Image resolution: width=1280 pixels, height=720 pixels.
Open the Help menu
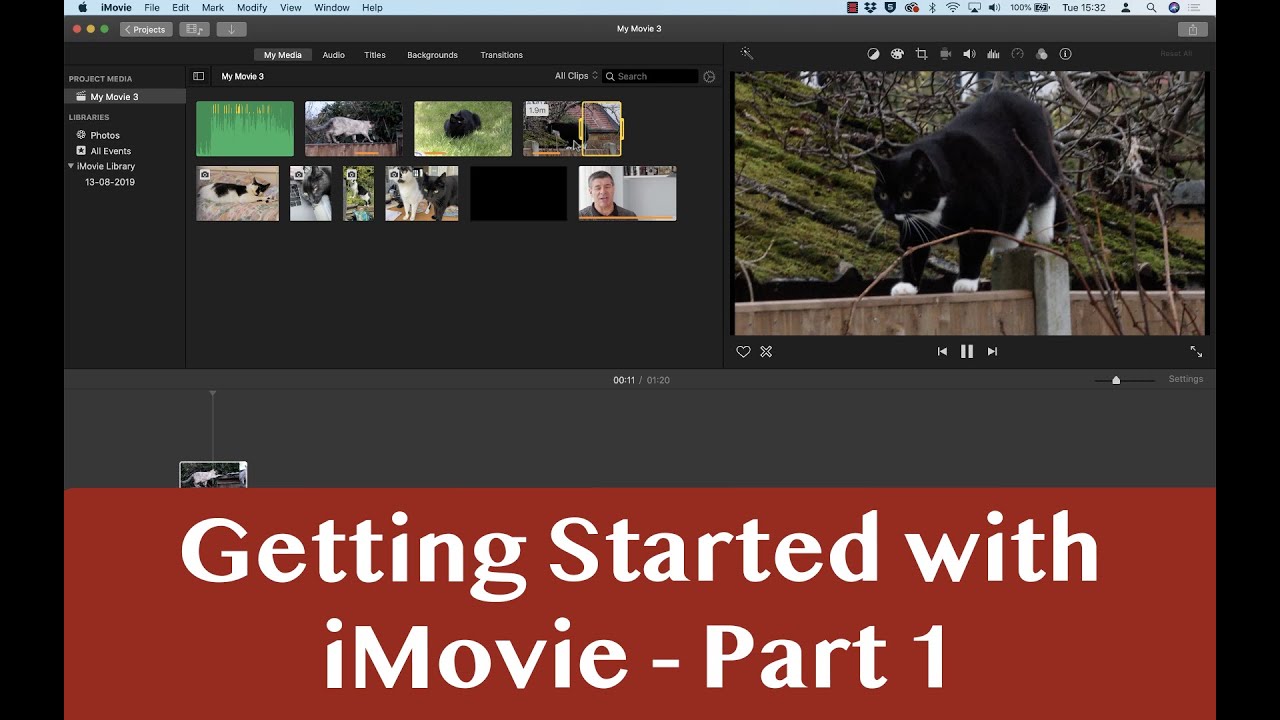pyautogui.click(x=372, y=7)
